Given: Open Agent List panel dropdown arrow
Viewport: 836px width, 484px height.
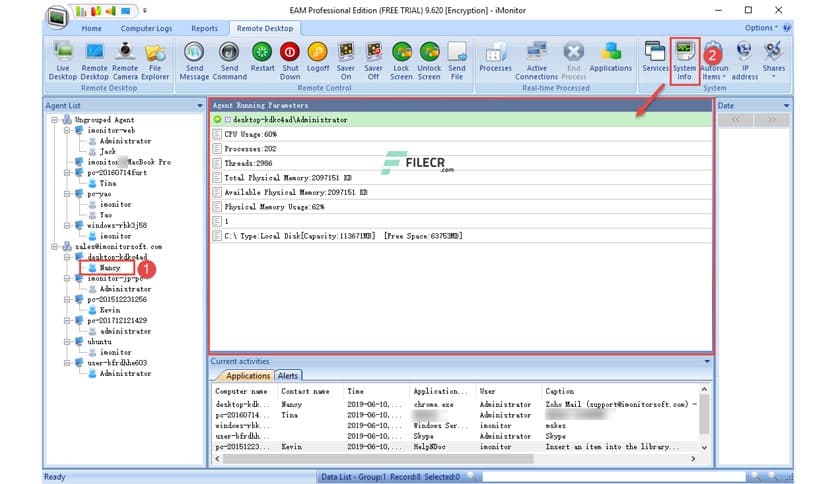Looking at the screenshot, I should 199,106.
